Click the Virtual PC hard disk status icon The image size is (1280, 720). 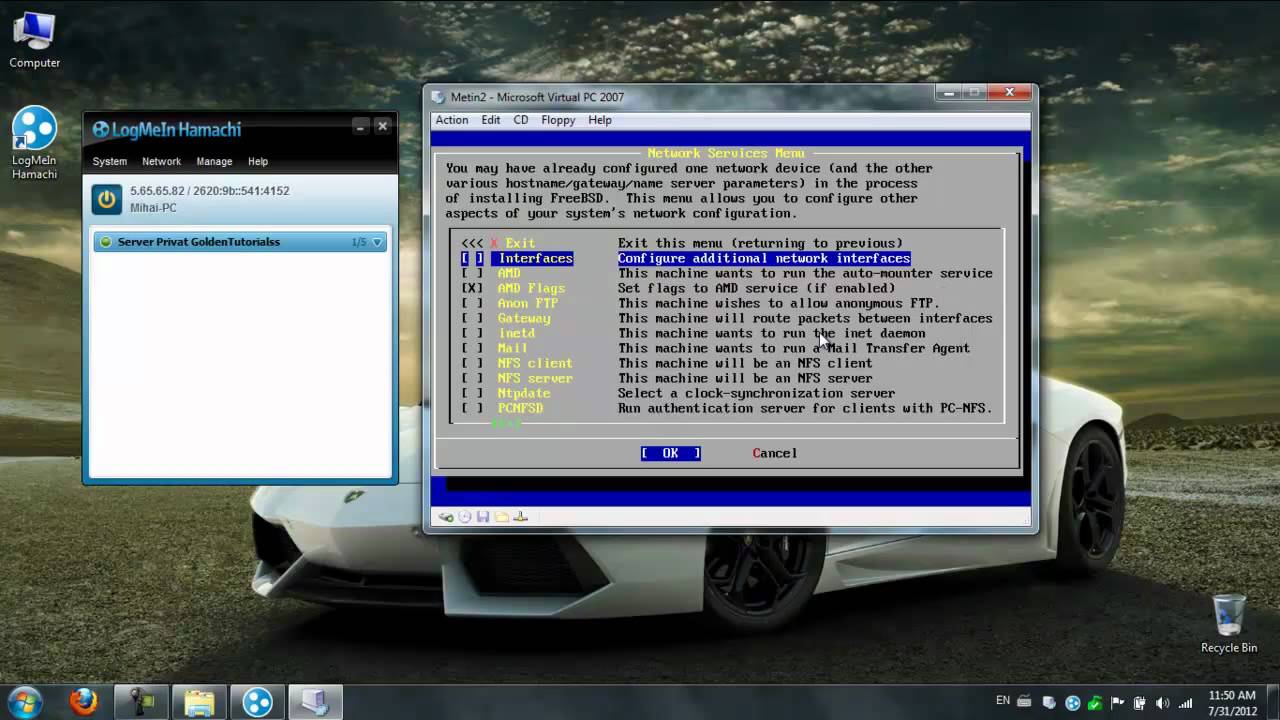pos(447,517)
